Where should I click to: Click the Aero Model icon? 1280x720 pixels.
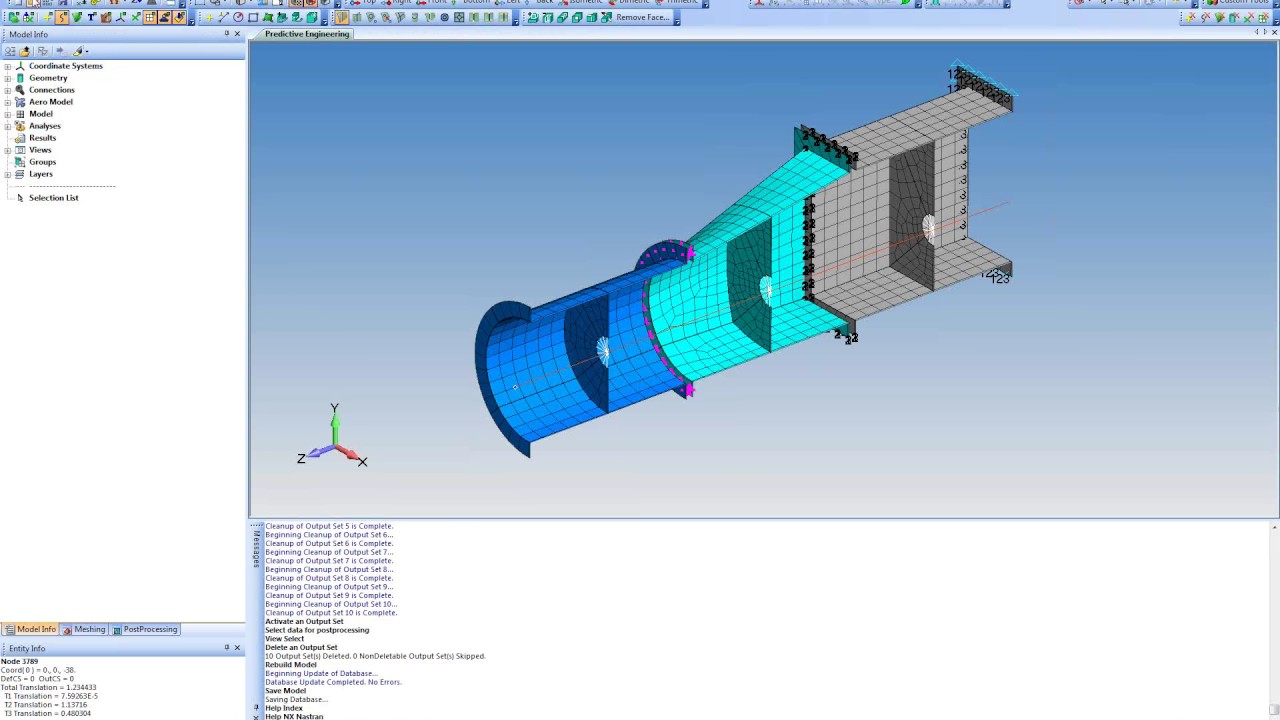[x=20, y=102]
